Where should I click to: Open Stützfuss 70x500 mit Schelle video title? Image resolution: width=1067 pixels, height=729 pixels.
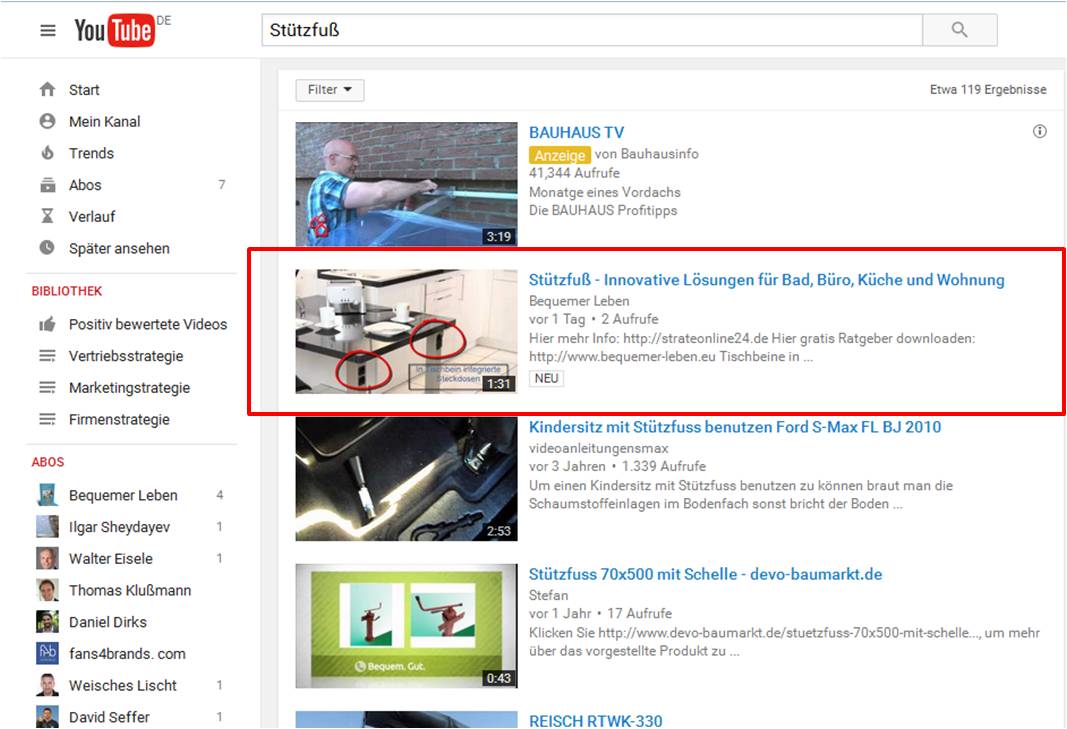[705, 574]
